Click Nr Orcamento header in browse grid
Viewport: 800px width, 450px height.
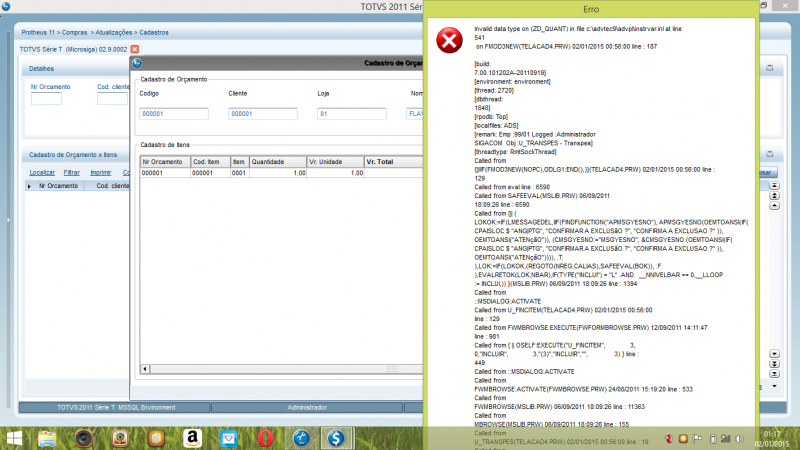(x=59, y=186)
